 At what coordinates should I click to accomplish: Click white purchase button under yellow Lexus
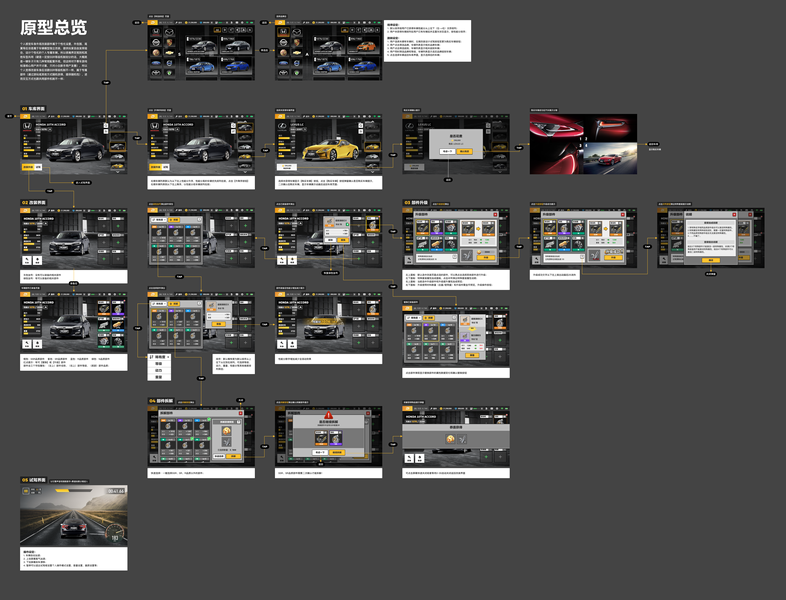click(x=287, y=167)
